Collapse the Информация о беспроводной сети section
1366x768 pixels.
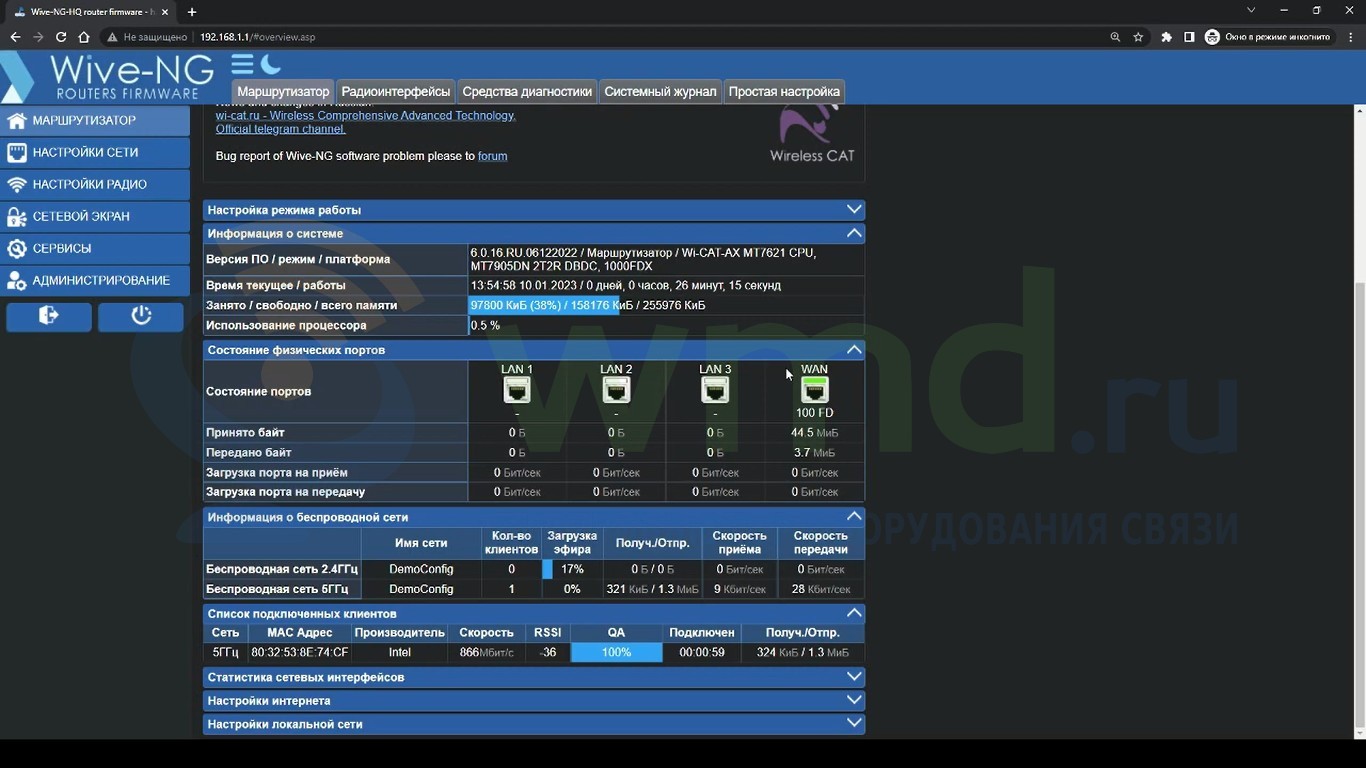click(x=534, y=517)
